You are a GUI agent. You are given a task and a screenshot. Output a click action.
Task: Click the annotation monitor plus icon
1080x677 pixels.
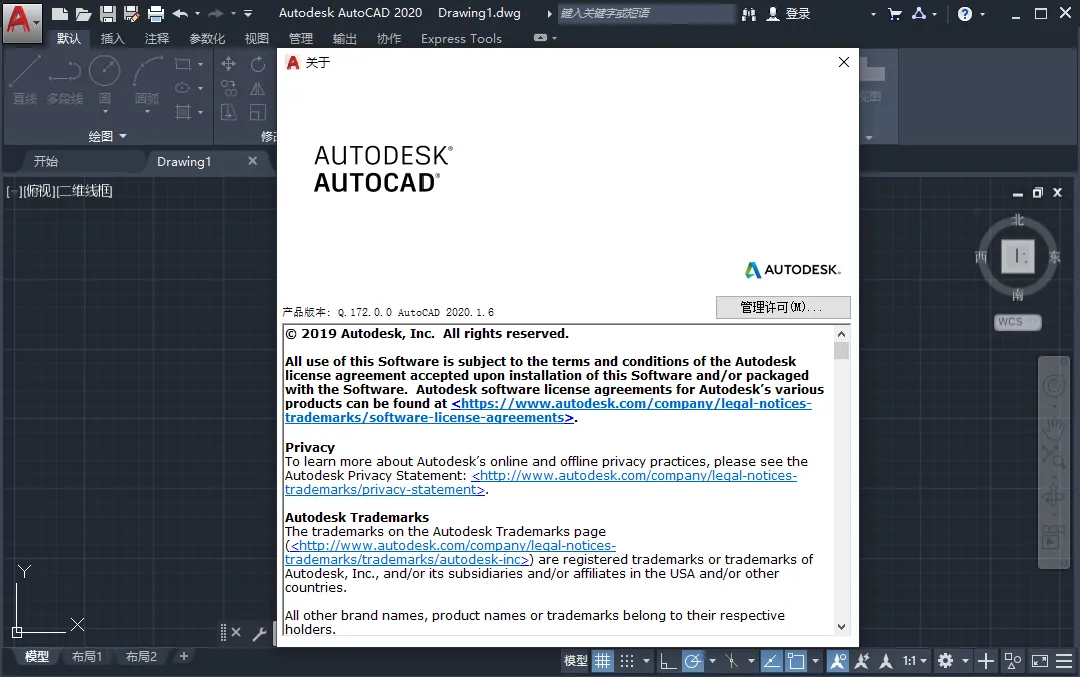986,661
